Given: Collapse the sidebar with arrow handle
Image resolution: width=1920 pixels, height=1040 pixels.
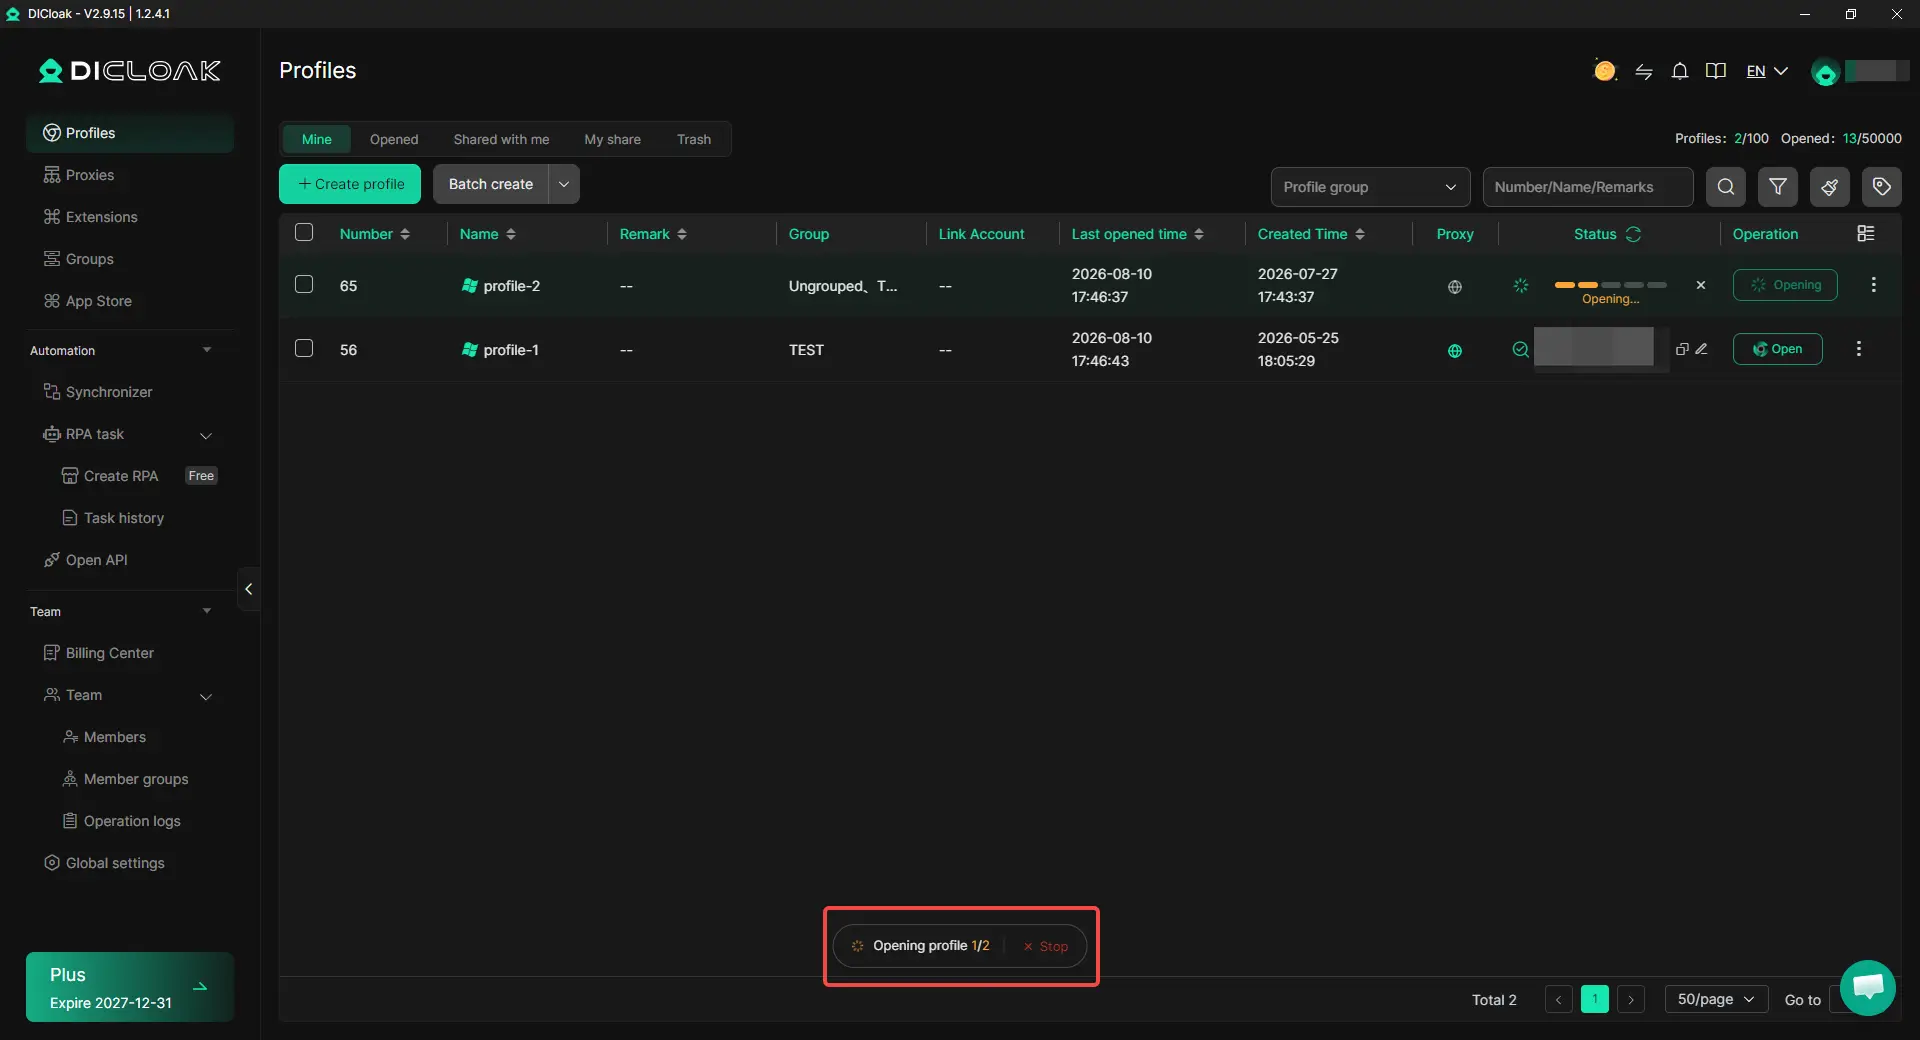Looking at the screenshot, I should (248, 589).
